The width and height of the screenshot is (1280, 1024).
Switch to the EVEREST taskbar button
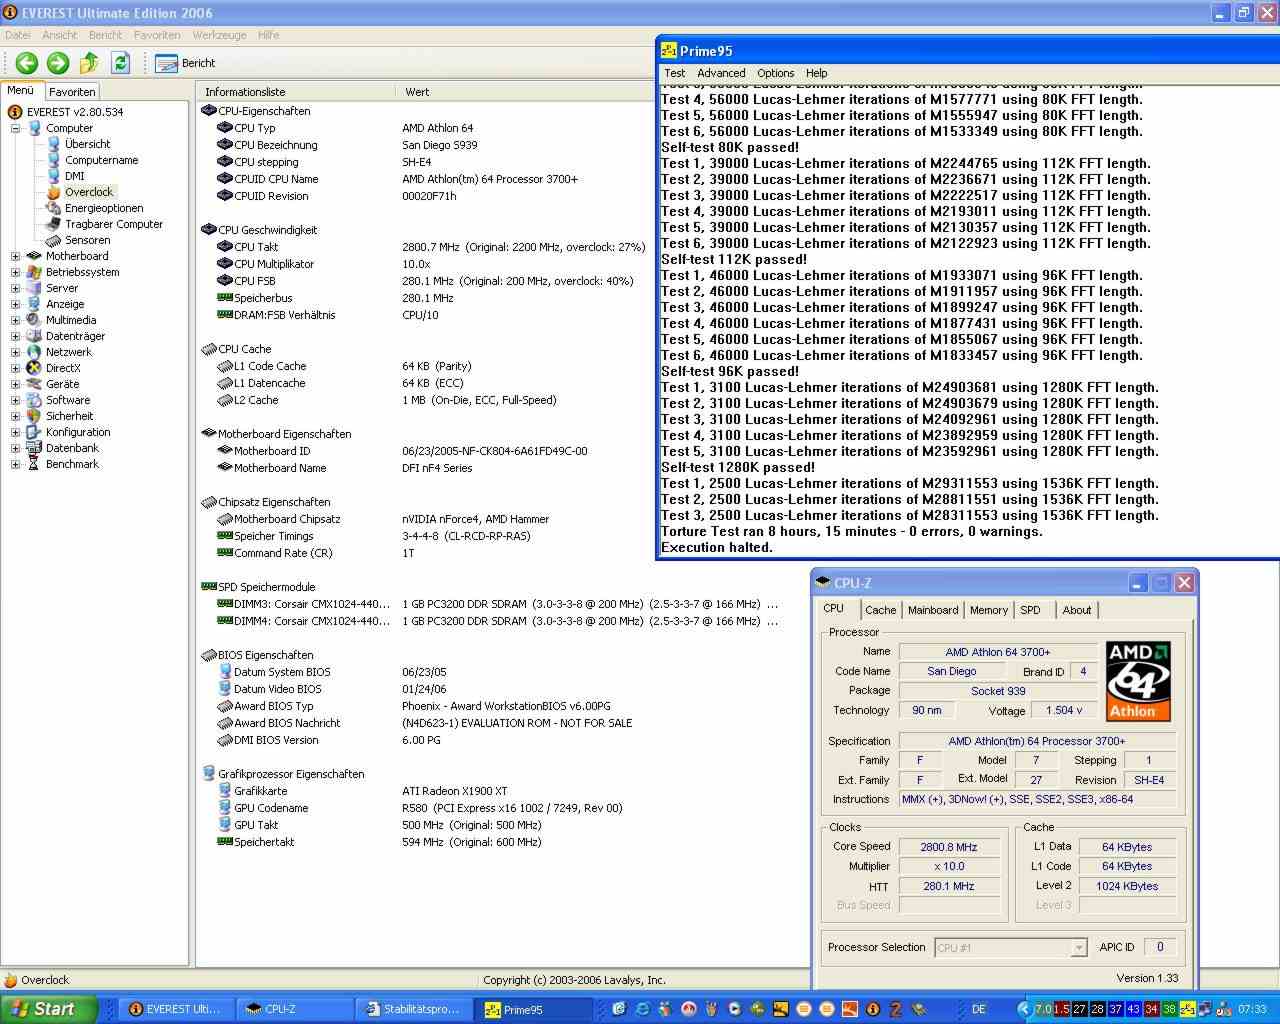coord(176,1009)
